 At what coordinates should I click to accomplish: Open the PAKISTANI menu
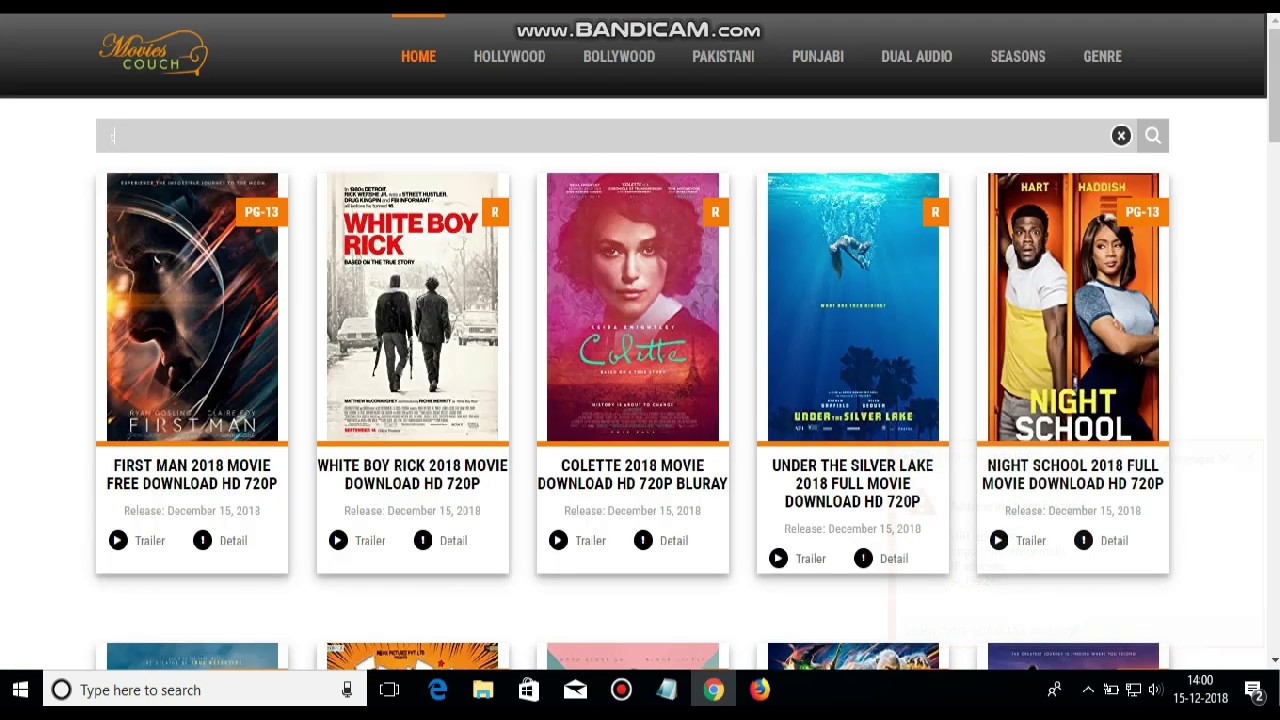(723, 57)
